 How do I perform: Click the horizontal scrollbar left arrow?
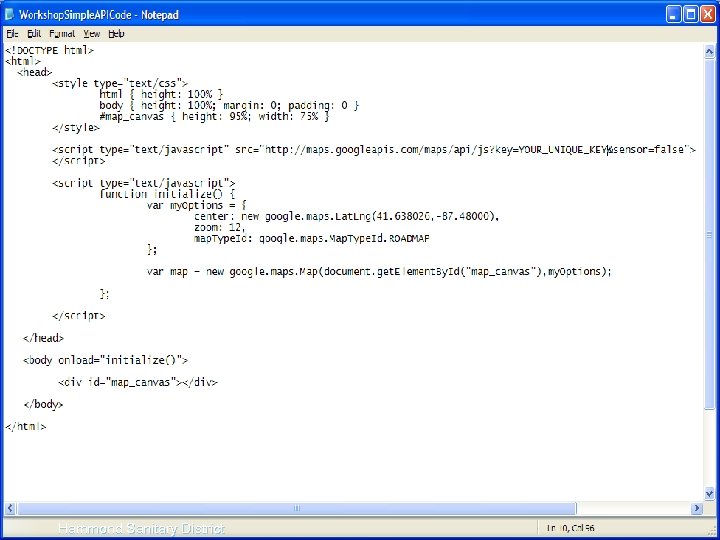[x=10, y=508]
